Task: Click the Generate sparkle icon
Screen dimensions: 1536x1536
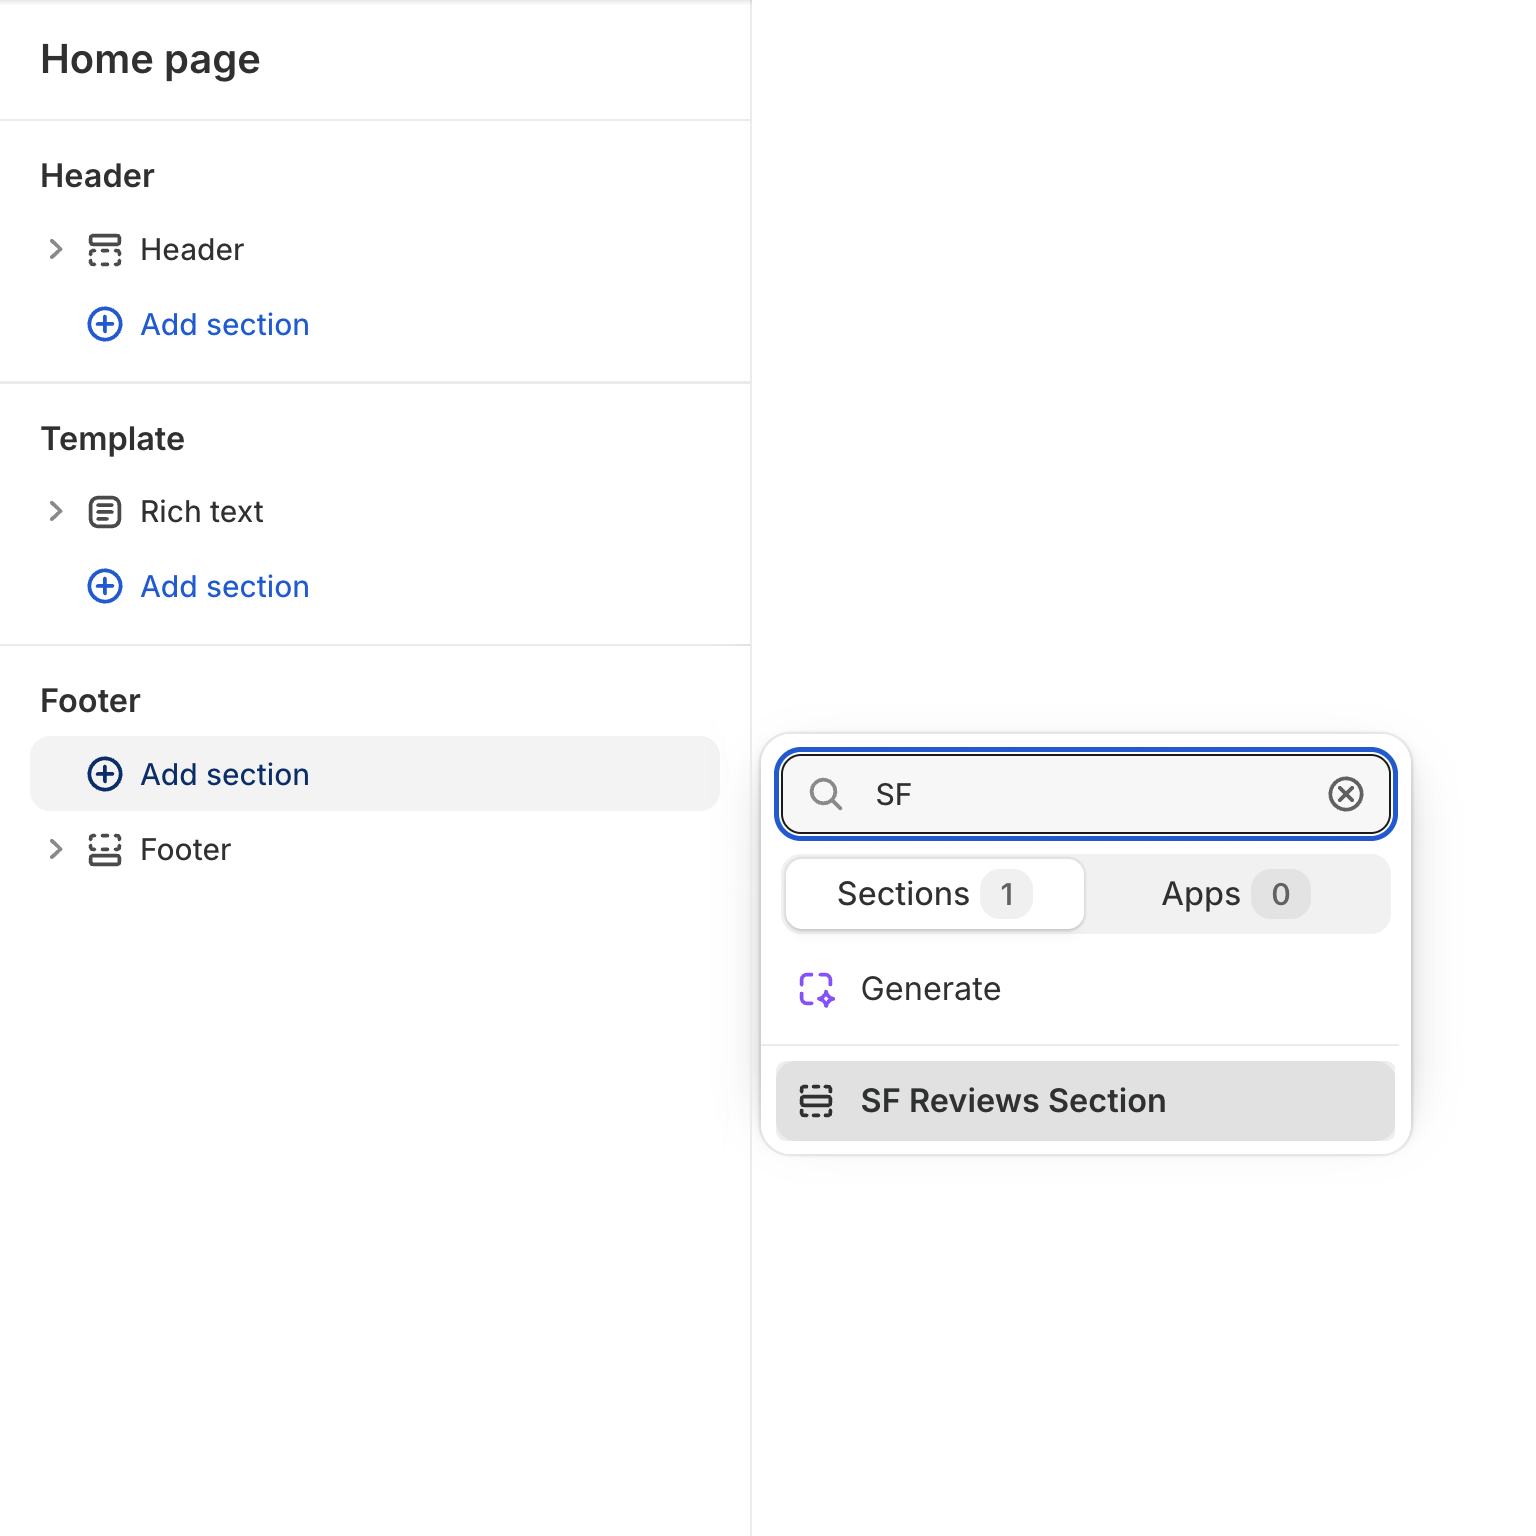Action: [816, 989]
